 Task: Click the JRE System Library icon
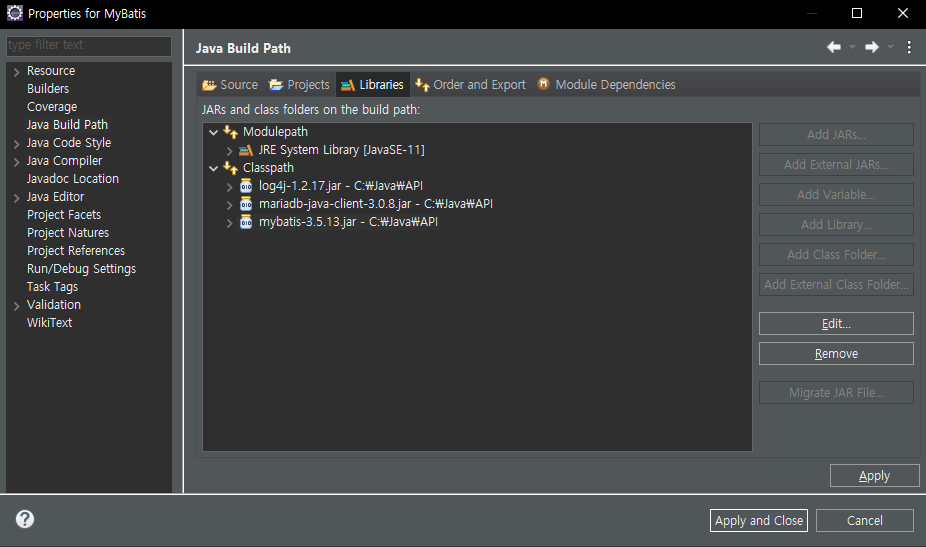click(x=246, y=150)
